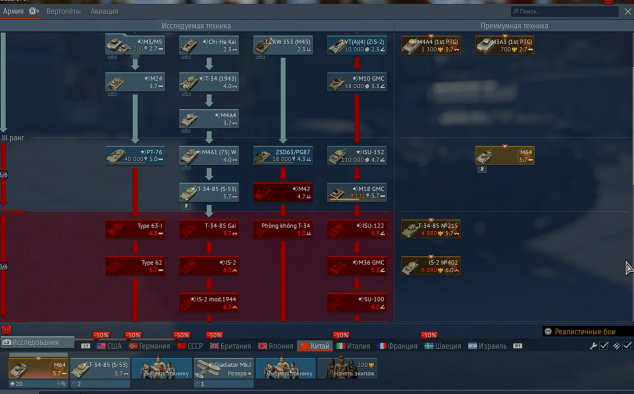Viewport: 634px width, 394px height.
Task: Select the Германия nation tab
Action: coord(149,346)
